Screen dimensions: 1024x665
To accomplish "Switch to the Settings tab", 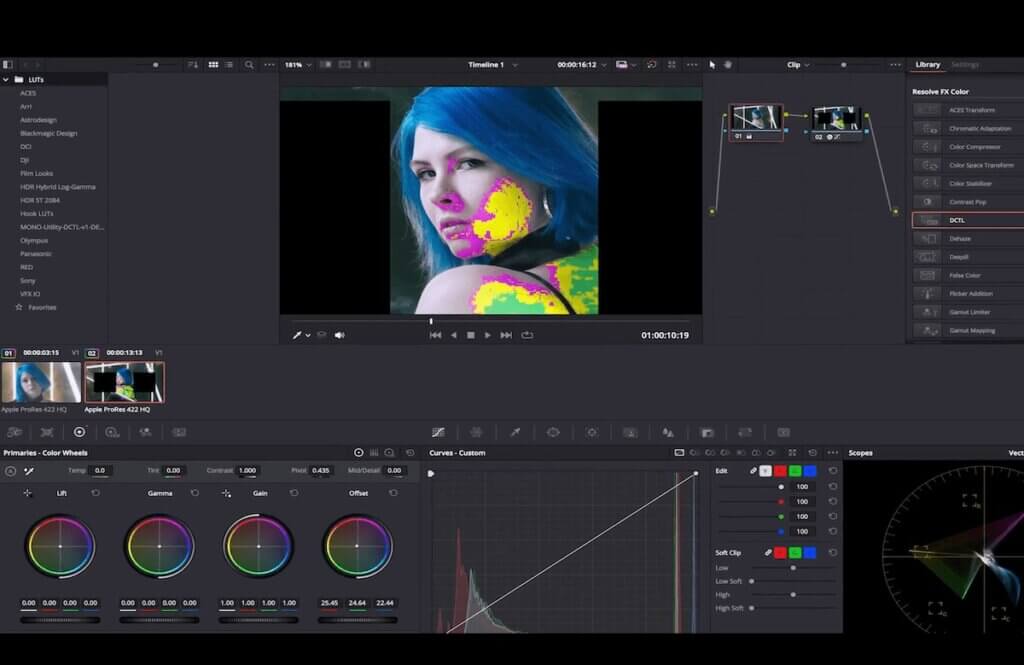I will 966,64.
